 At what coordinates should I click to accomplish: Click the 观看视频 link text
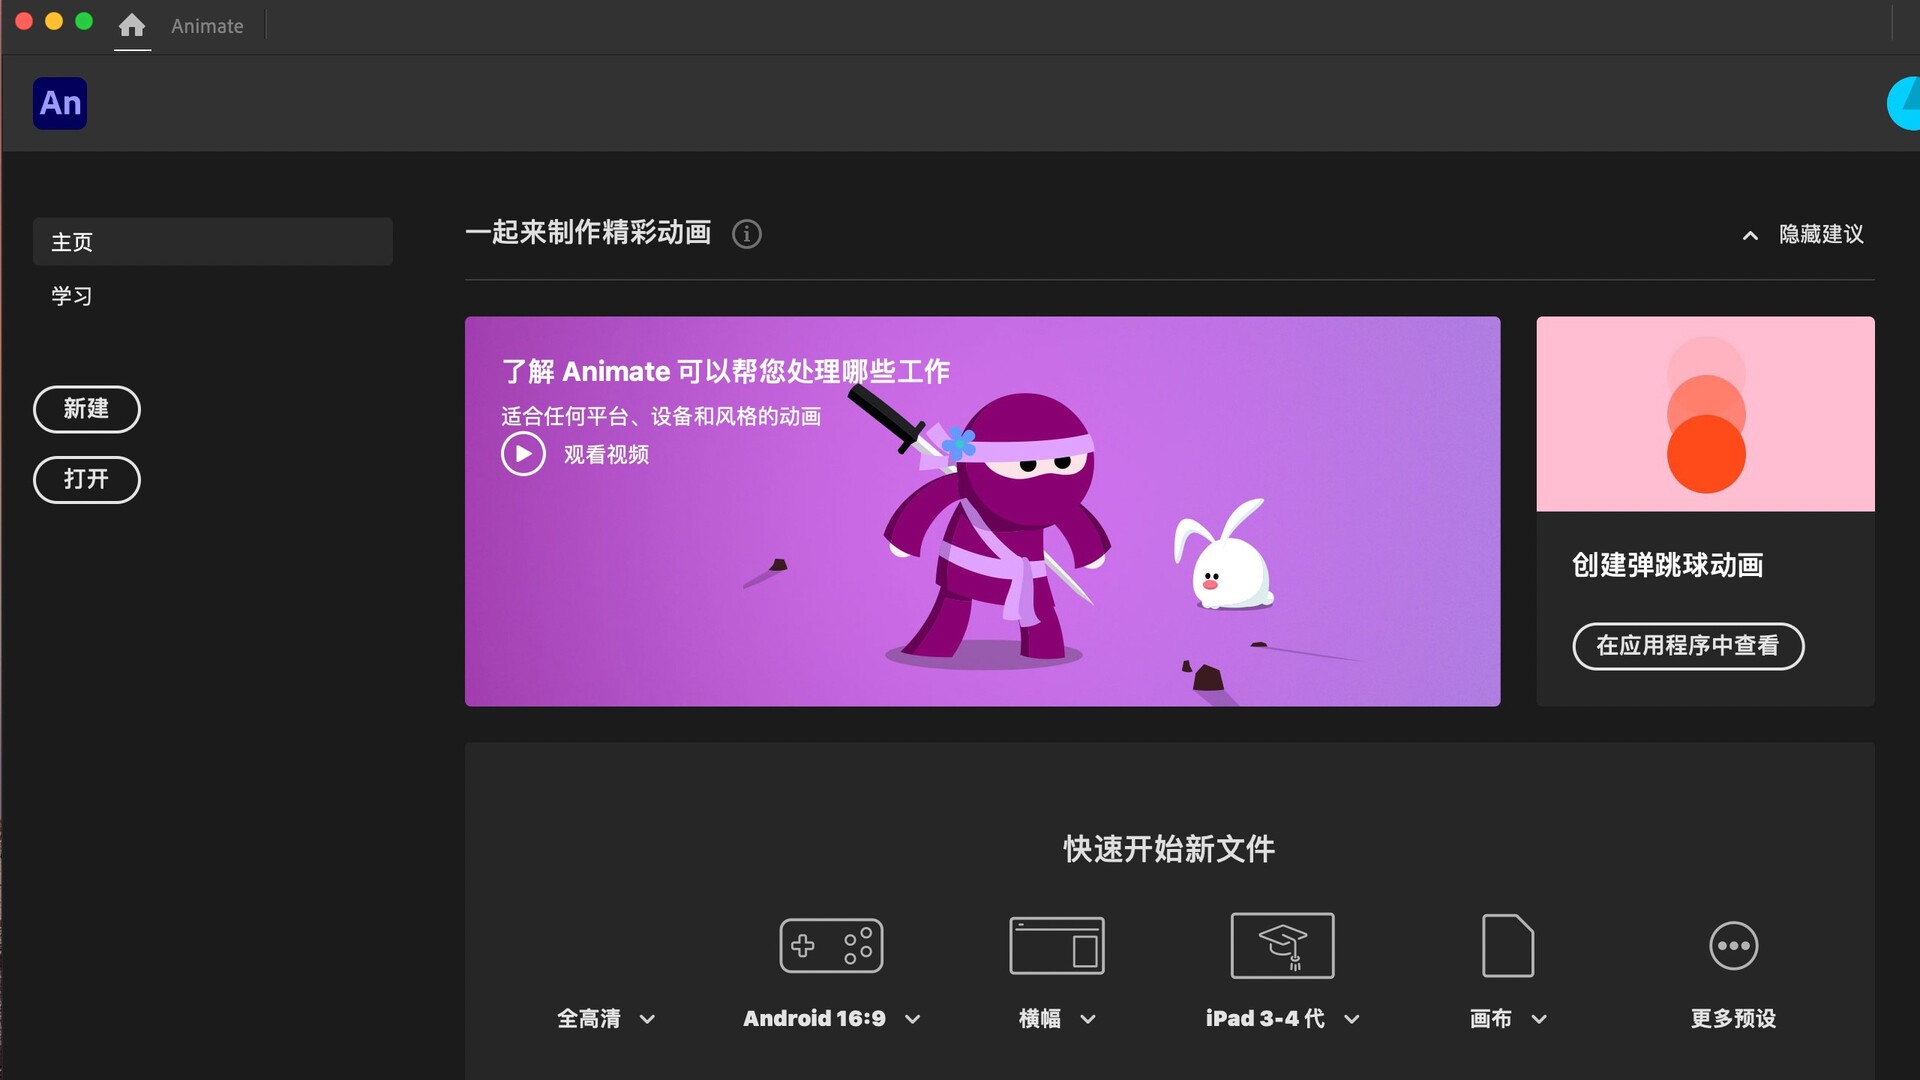(x=606, y=454)
